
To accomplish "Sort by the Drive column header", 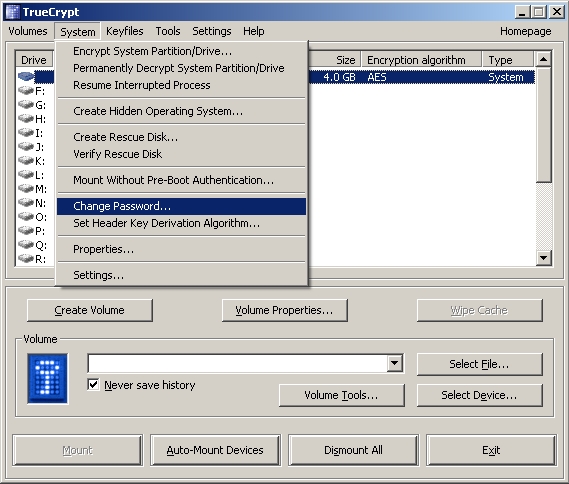I will [34, 60].
